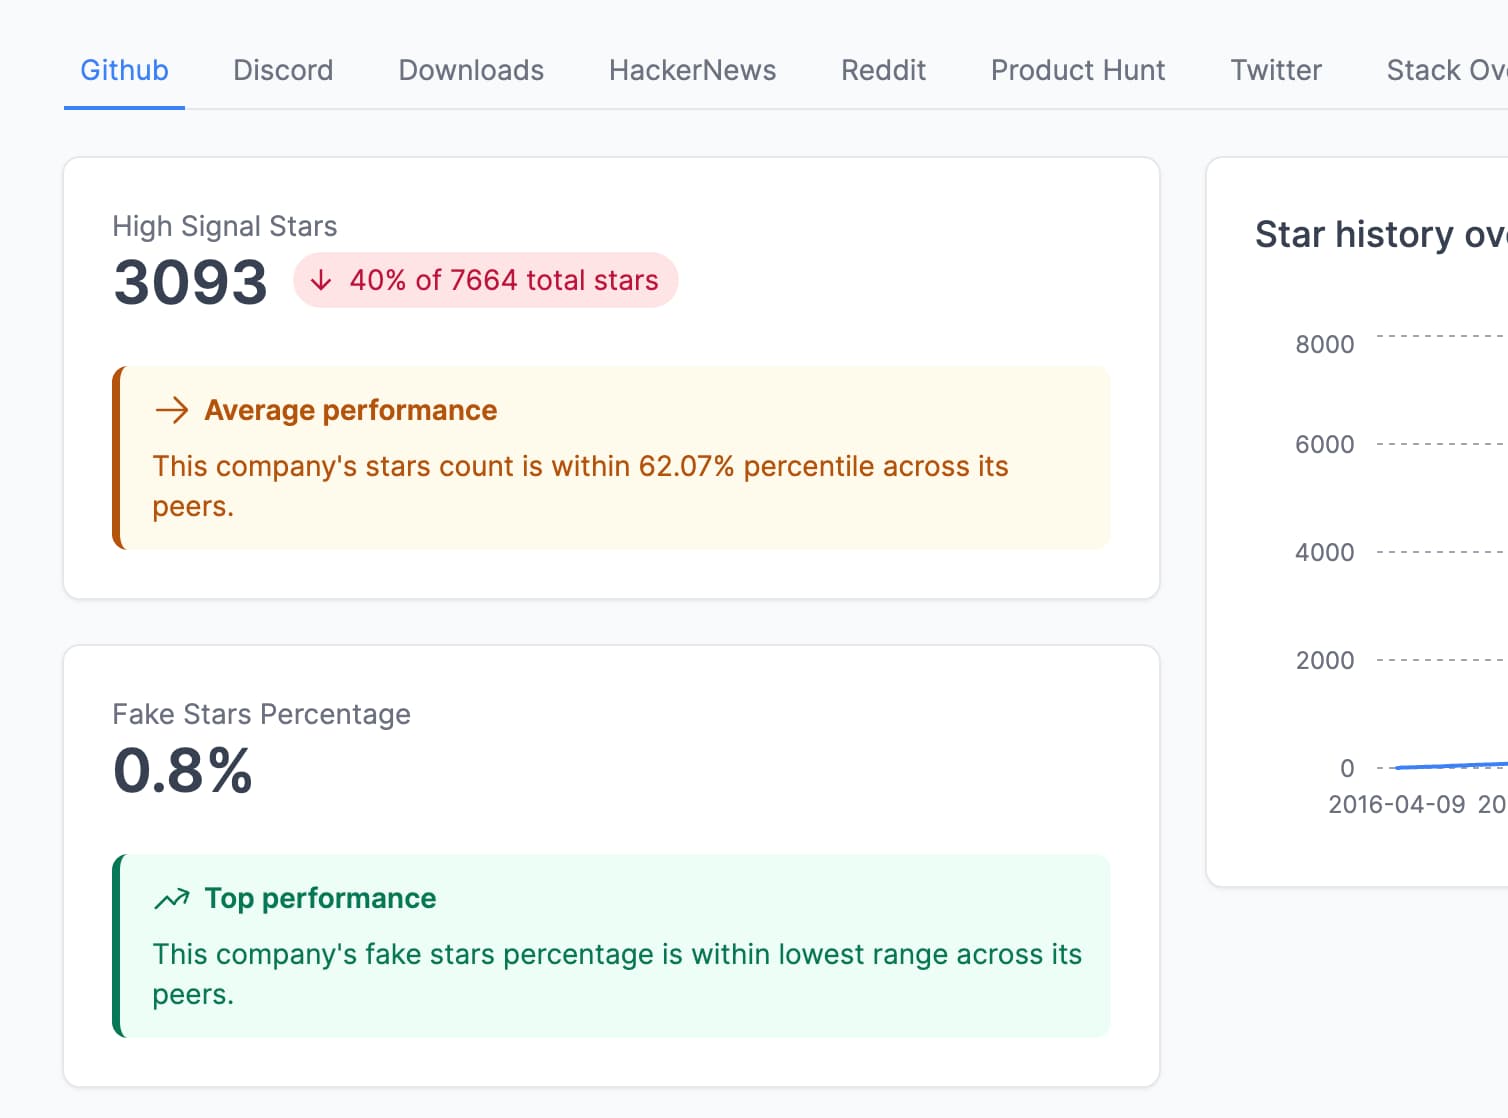This screenshot has height=1118, width=1508.
Task: Click the 0.8% fake stars value
Action: [x=183, y=771]
